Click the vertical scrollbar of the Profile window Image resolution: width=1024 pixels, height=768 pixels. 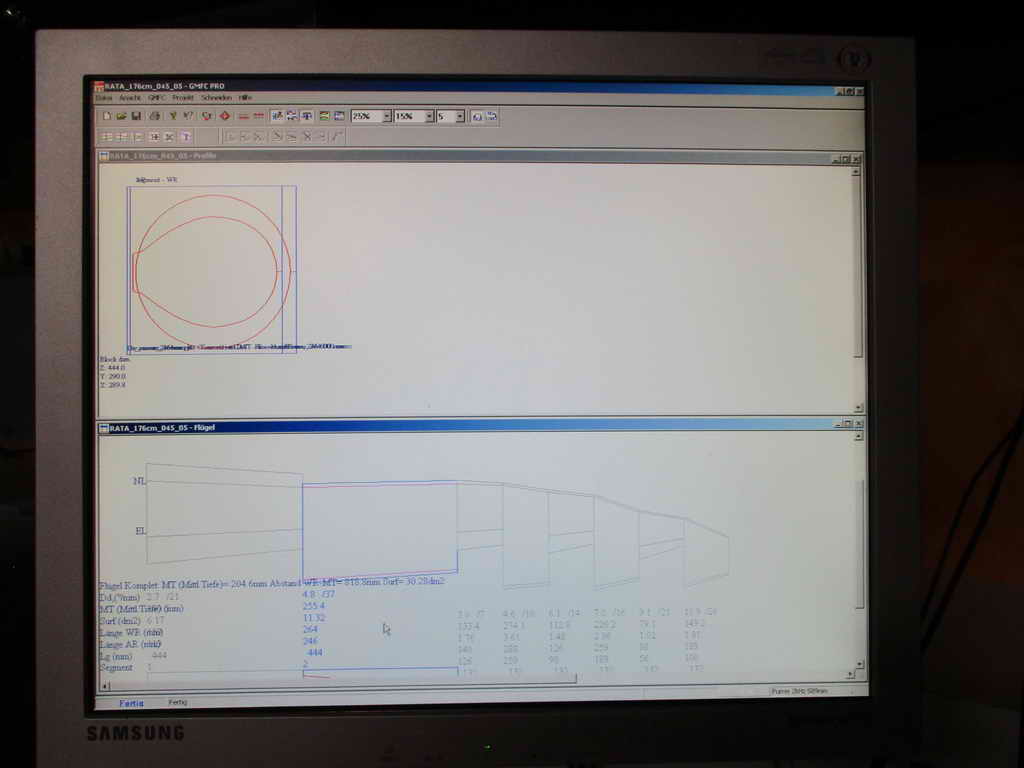coord(858,280)
